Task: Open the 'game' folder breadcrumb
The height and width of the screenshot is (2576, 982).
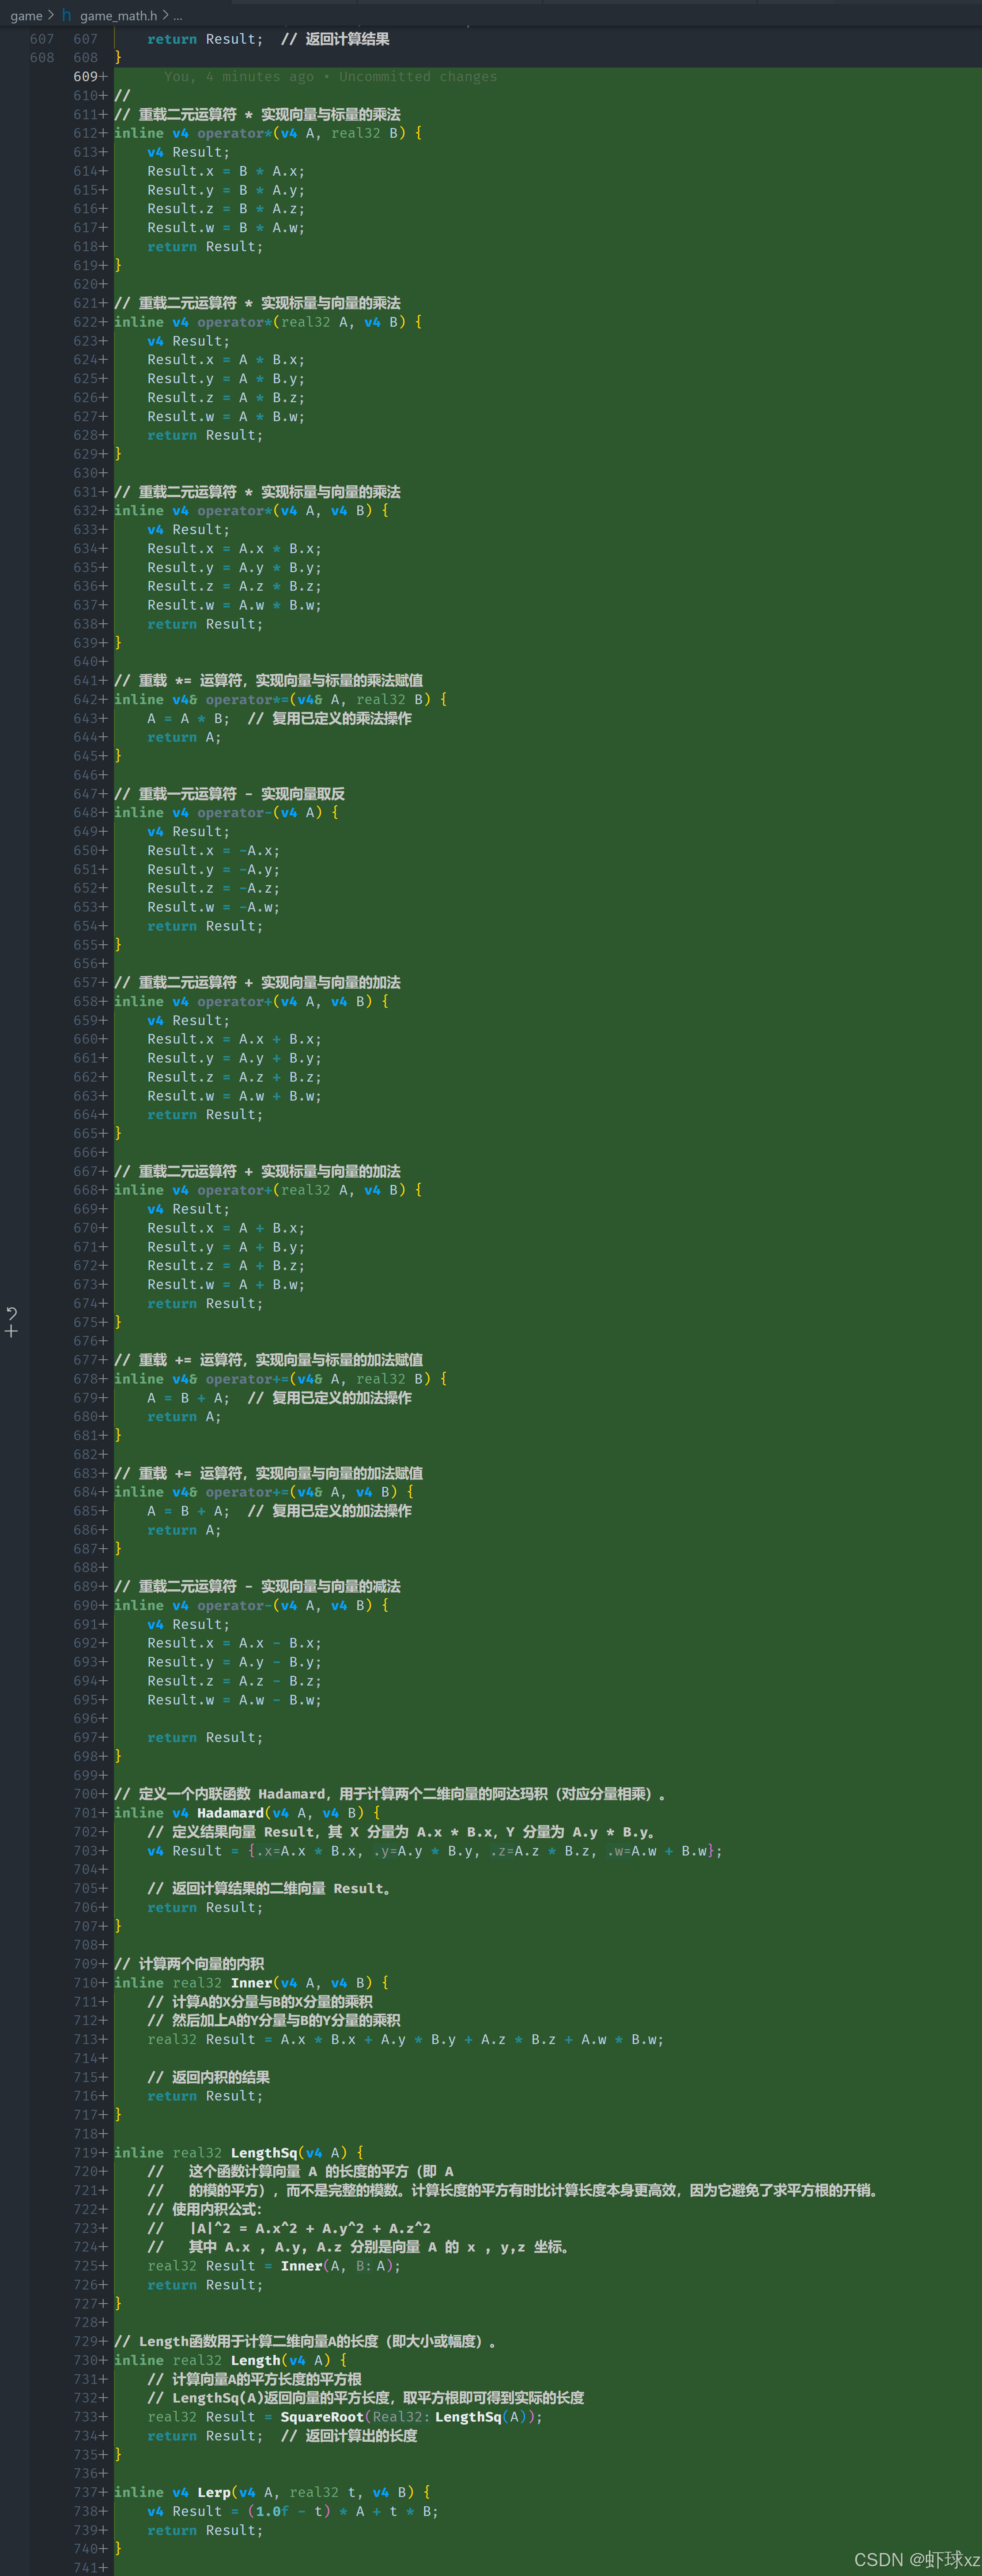Action: click(x=26, y=15)
